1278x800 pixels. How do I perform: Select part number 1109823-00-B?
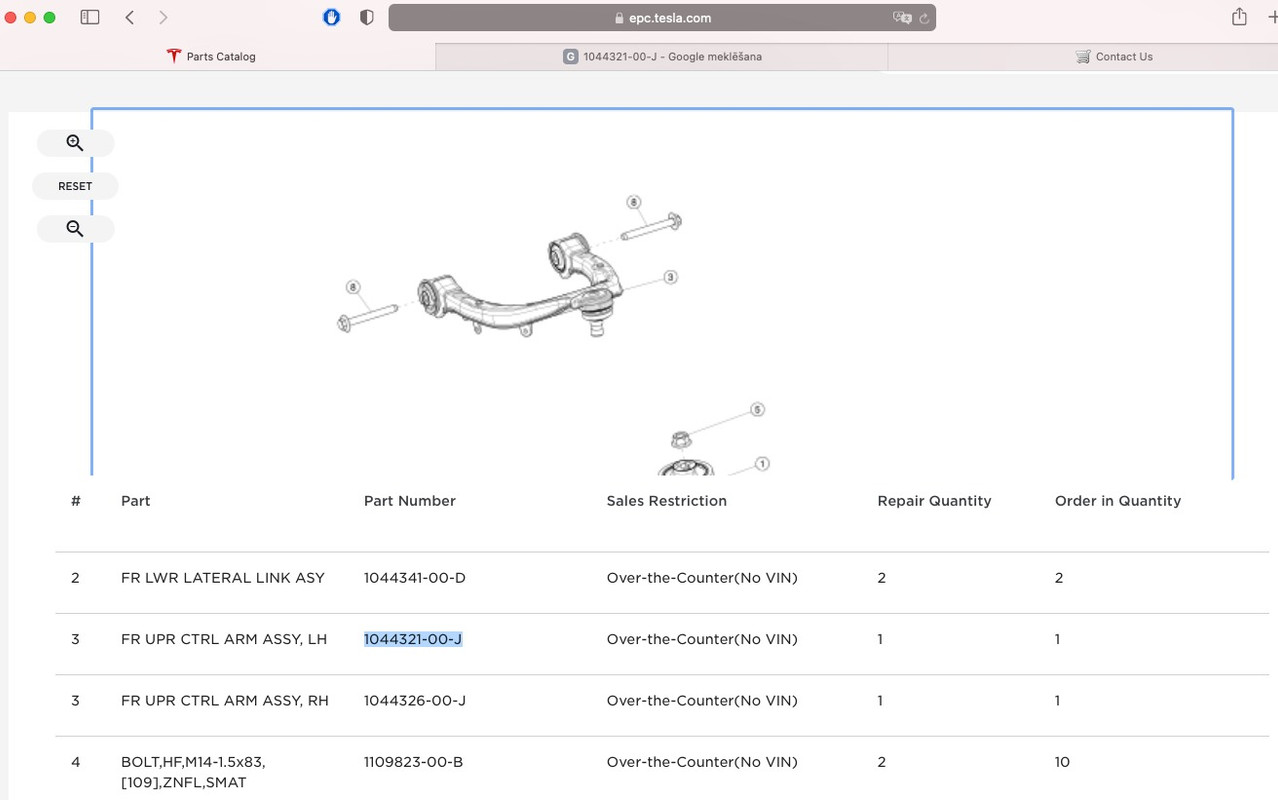coord(413,762)
